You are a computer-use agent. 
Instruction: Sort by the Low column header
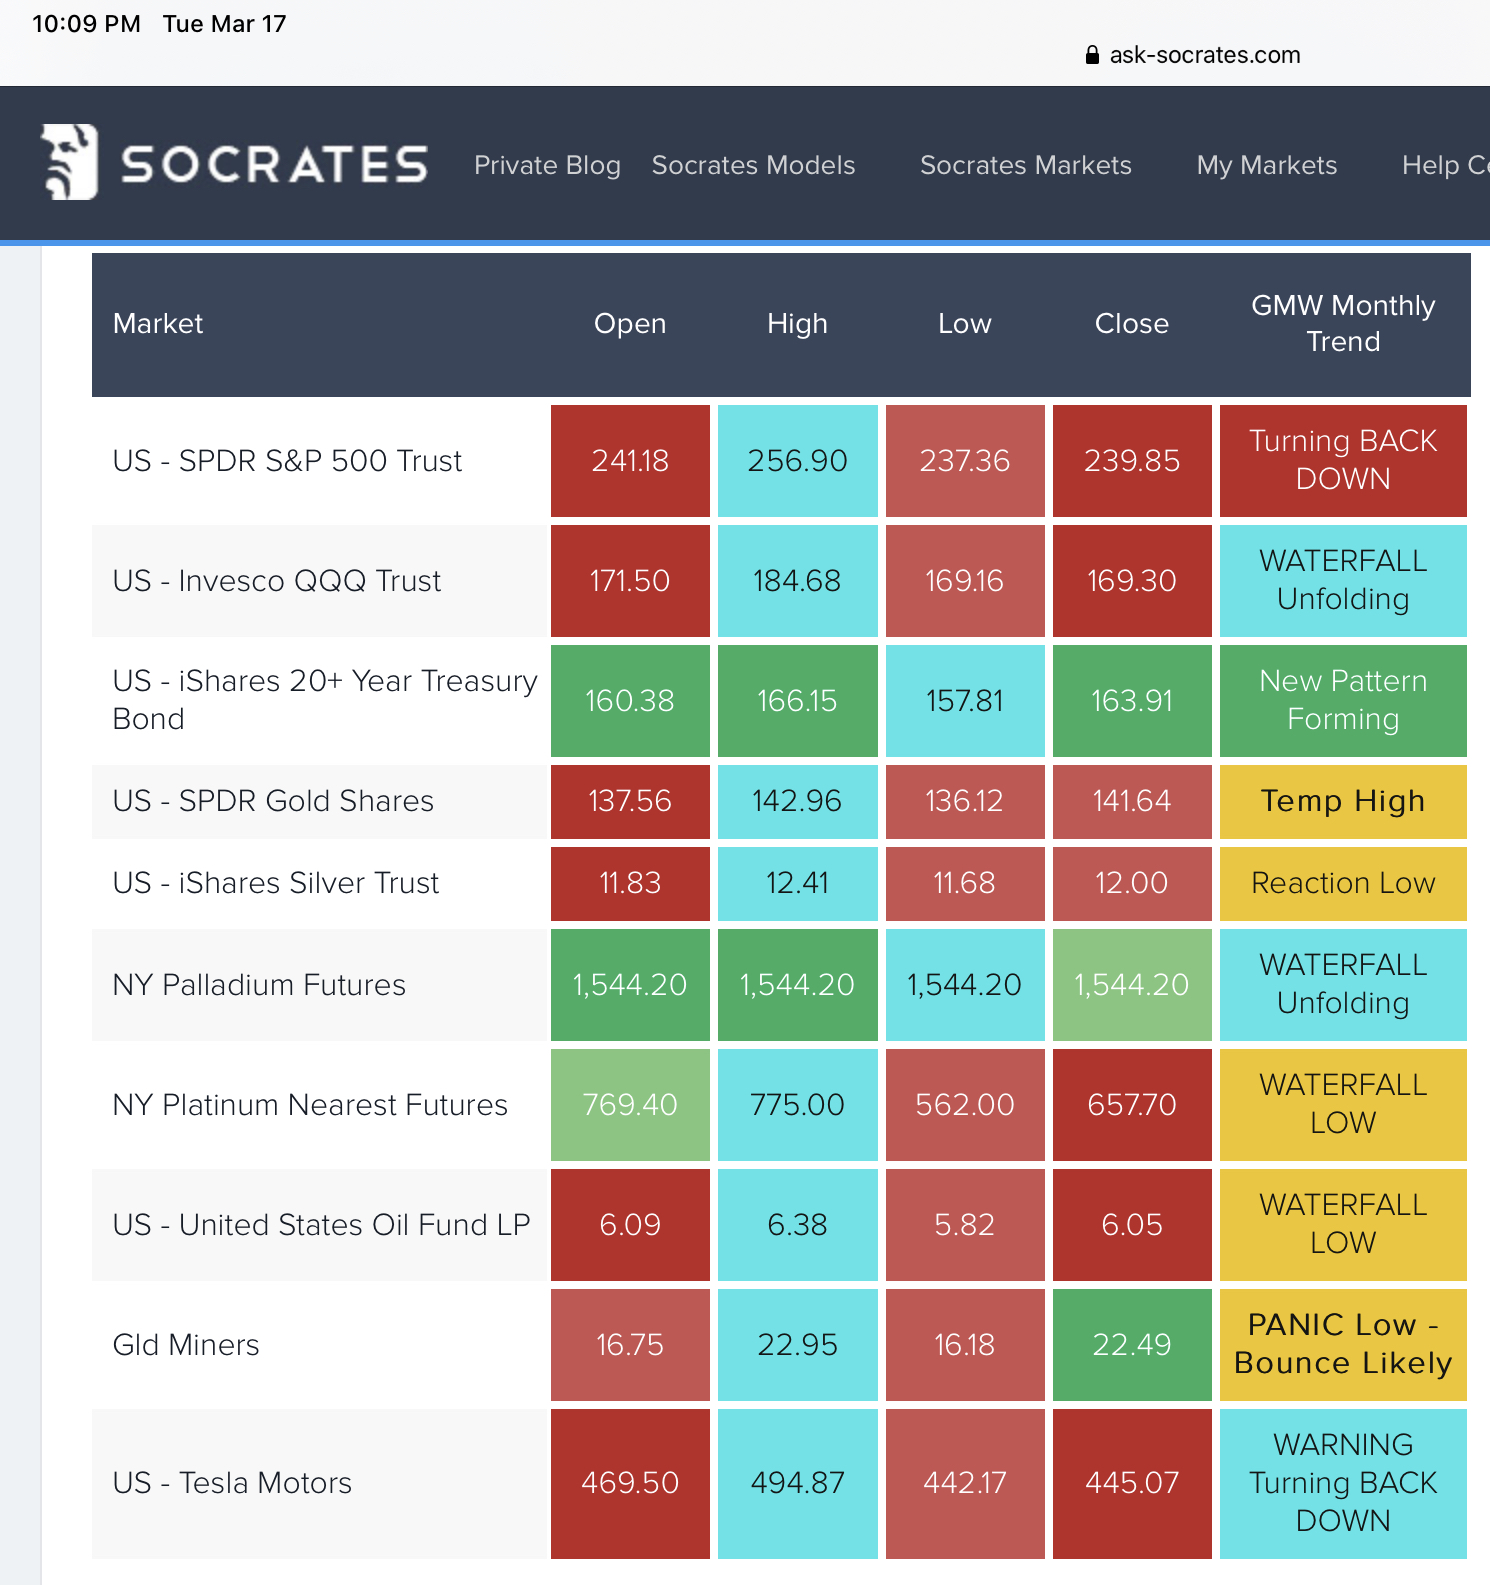[x=965, y=324]
